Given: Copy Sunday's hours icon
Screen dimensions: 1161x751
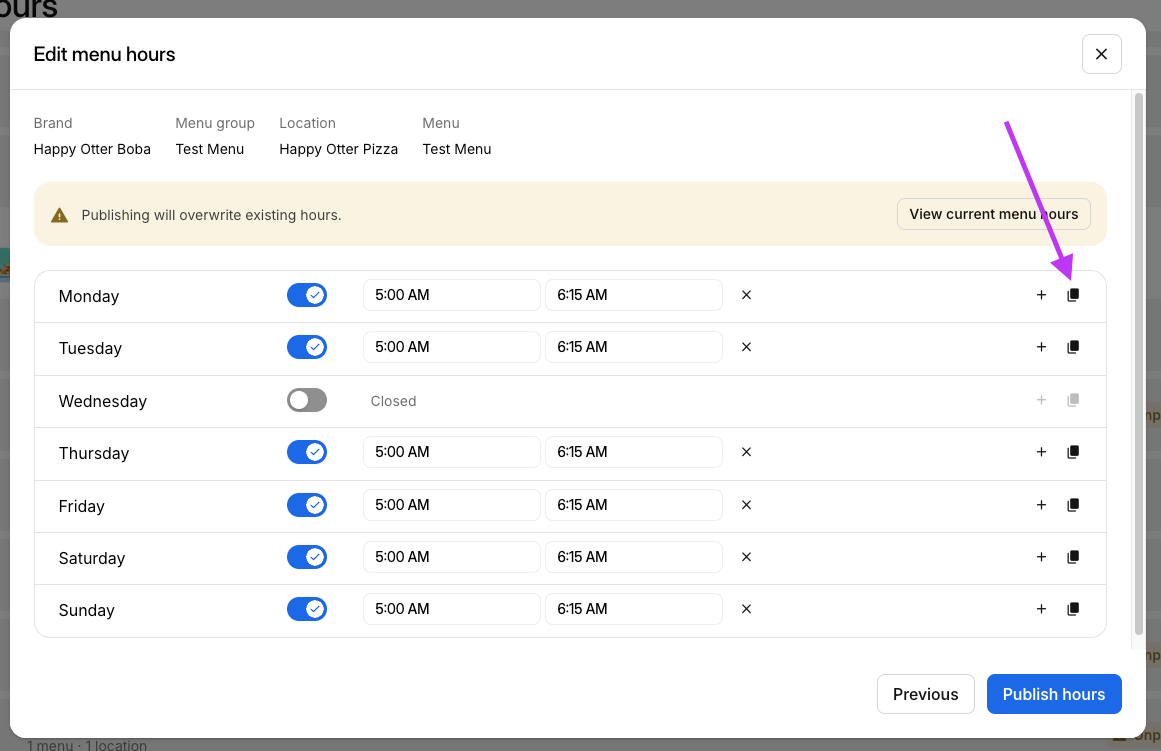Looking at the screenshot, I should click(1073, 609).
